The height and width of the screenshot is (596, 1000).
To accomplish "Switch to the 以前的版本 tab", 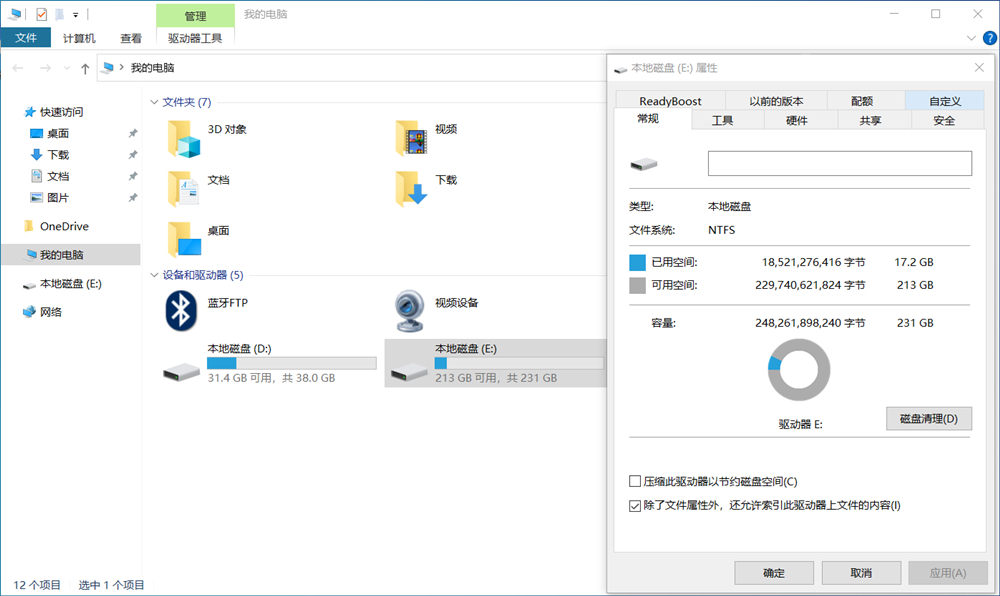I will (x=776, y=101).
